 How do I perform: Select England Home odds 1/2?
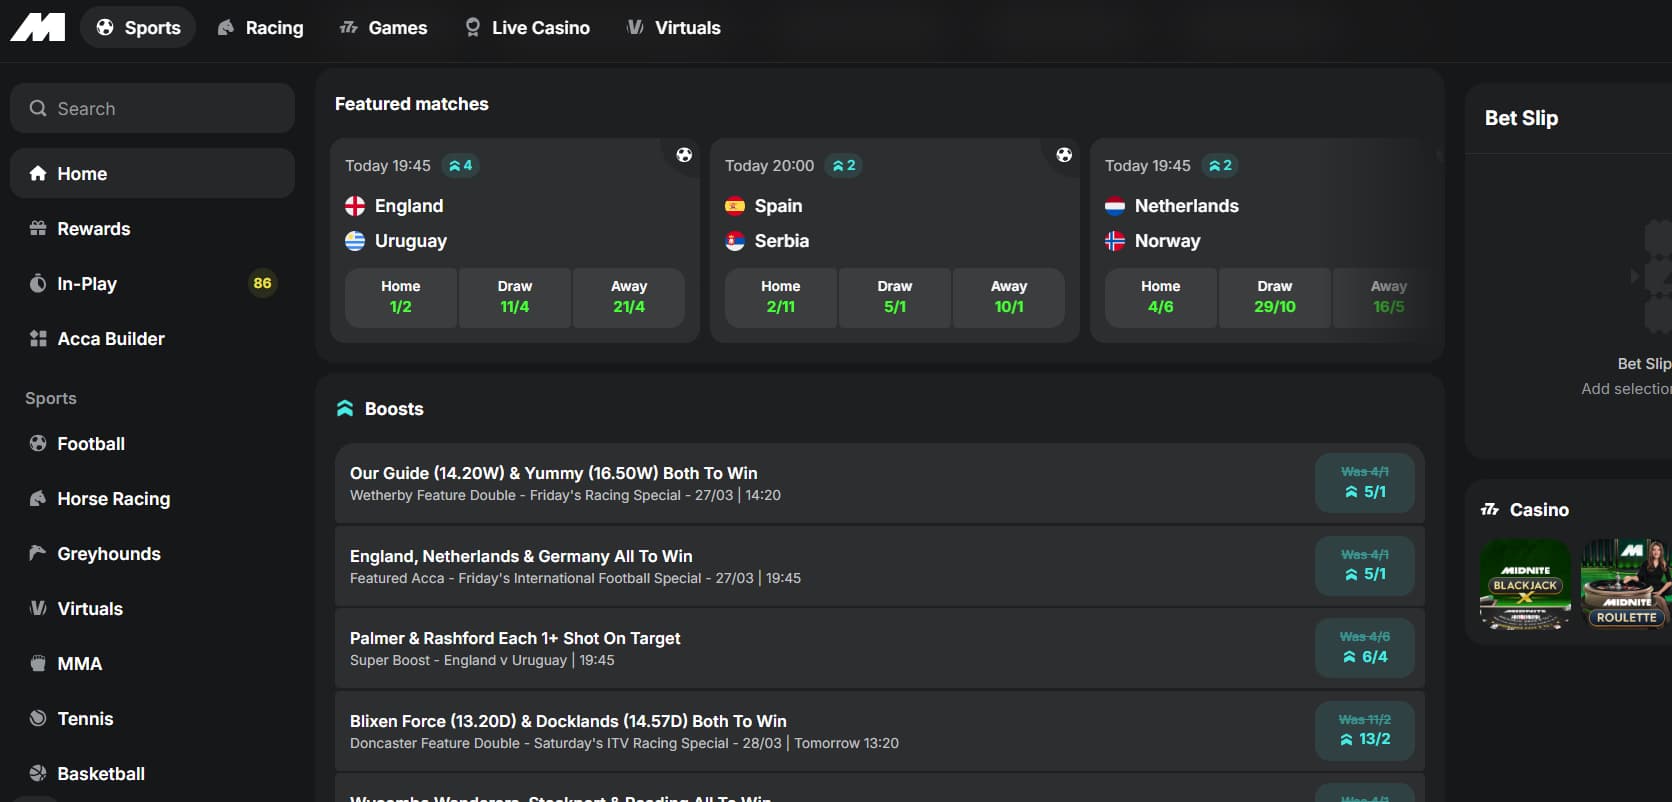coord(401,297)
